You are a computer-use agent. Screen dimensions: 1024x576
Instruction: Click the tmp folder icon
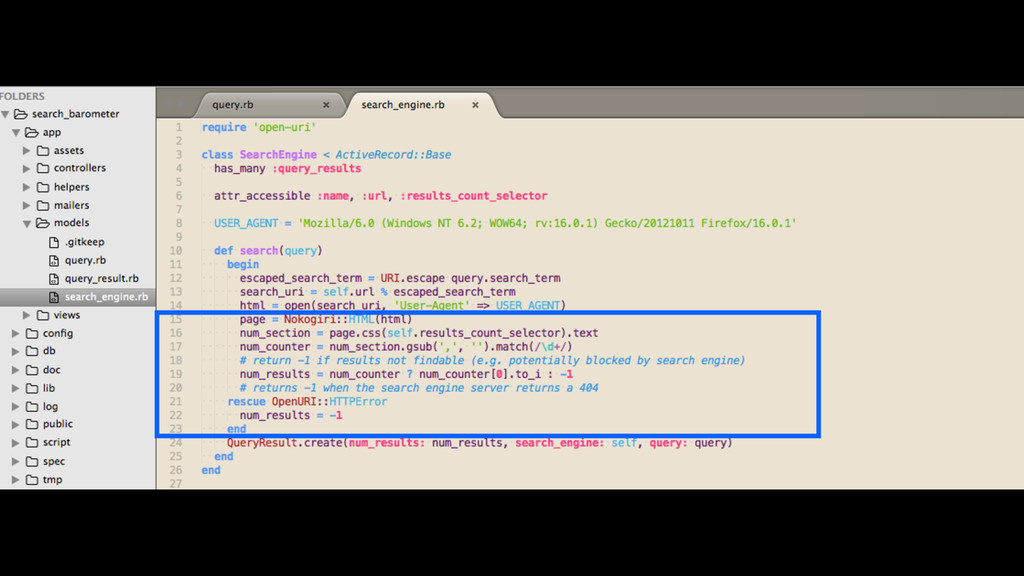click(32, 479)
